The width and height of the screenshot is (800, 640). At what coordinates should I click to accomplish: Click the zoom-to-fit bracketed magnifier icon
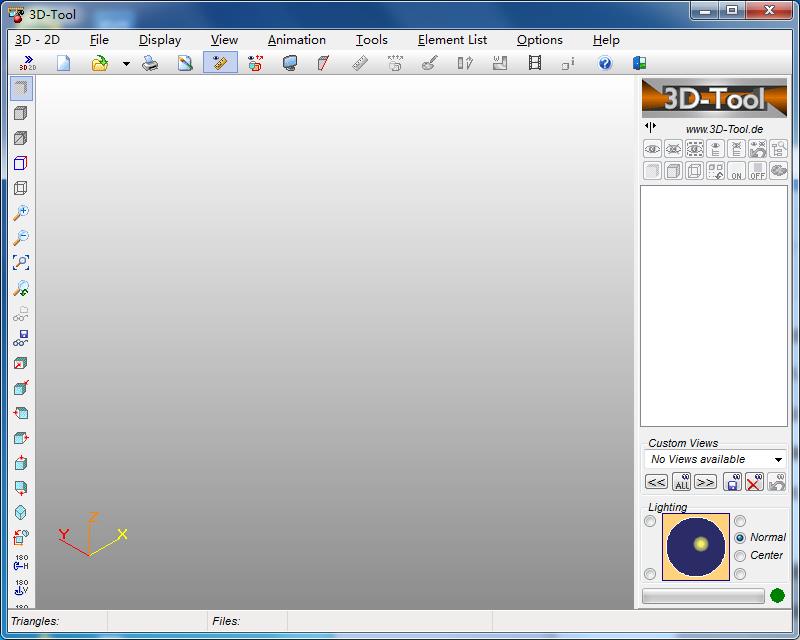21,262
